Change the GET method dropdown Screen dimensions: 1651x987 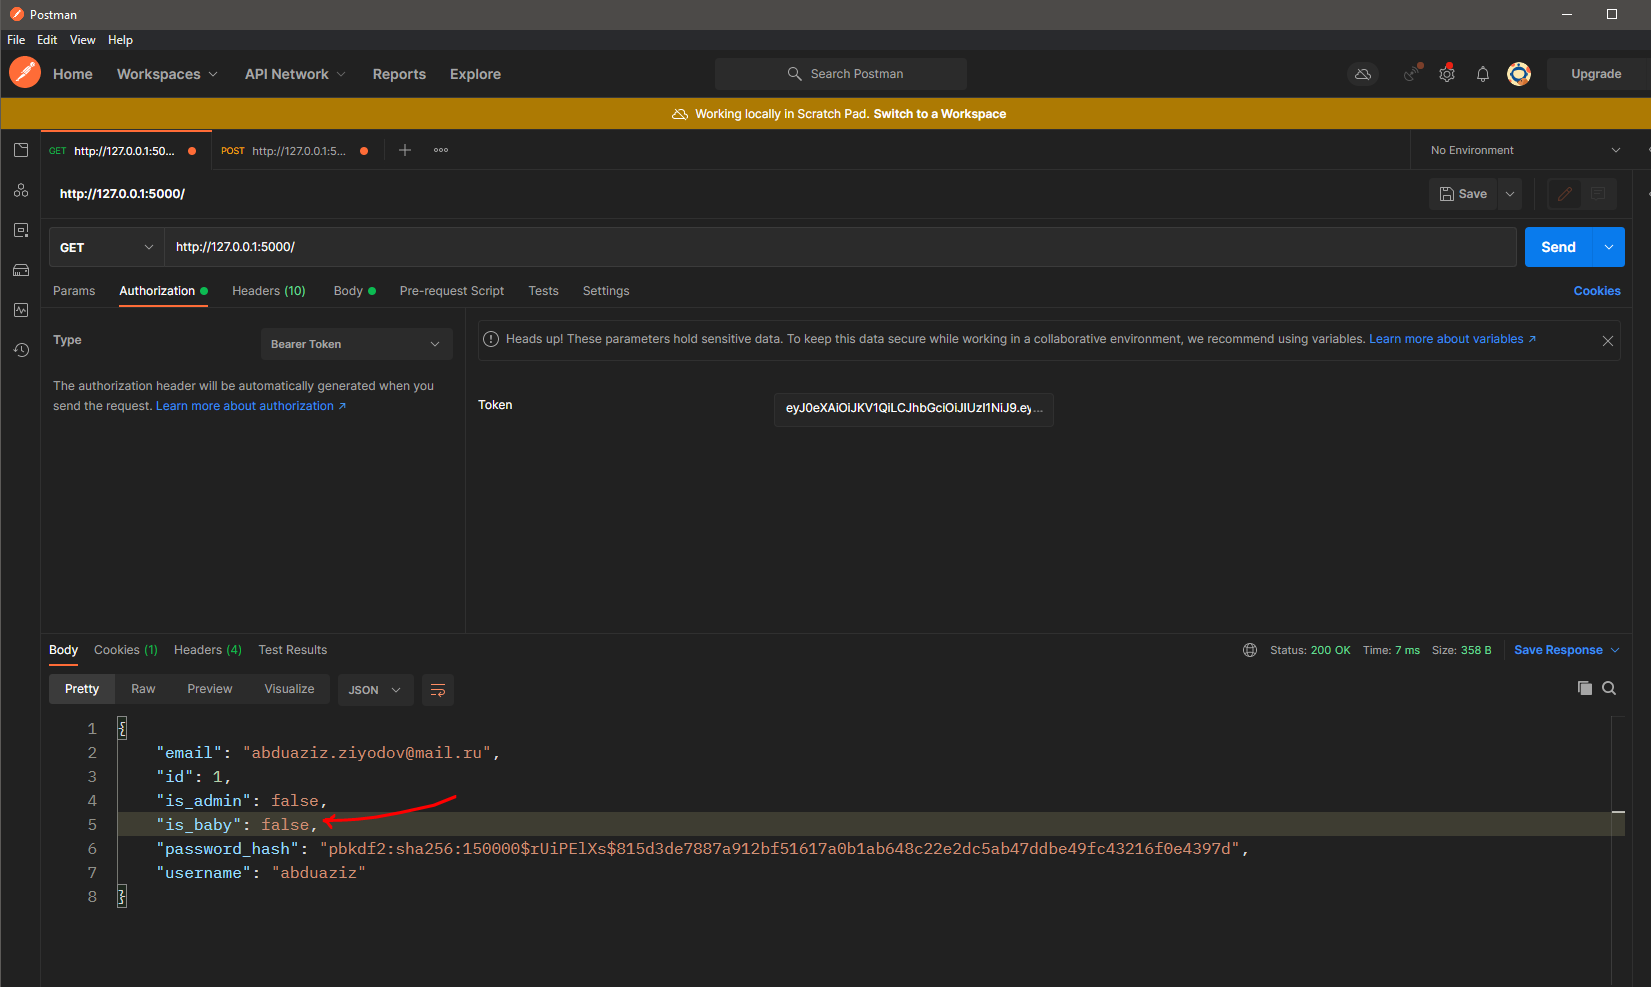[107, 247]
